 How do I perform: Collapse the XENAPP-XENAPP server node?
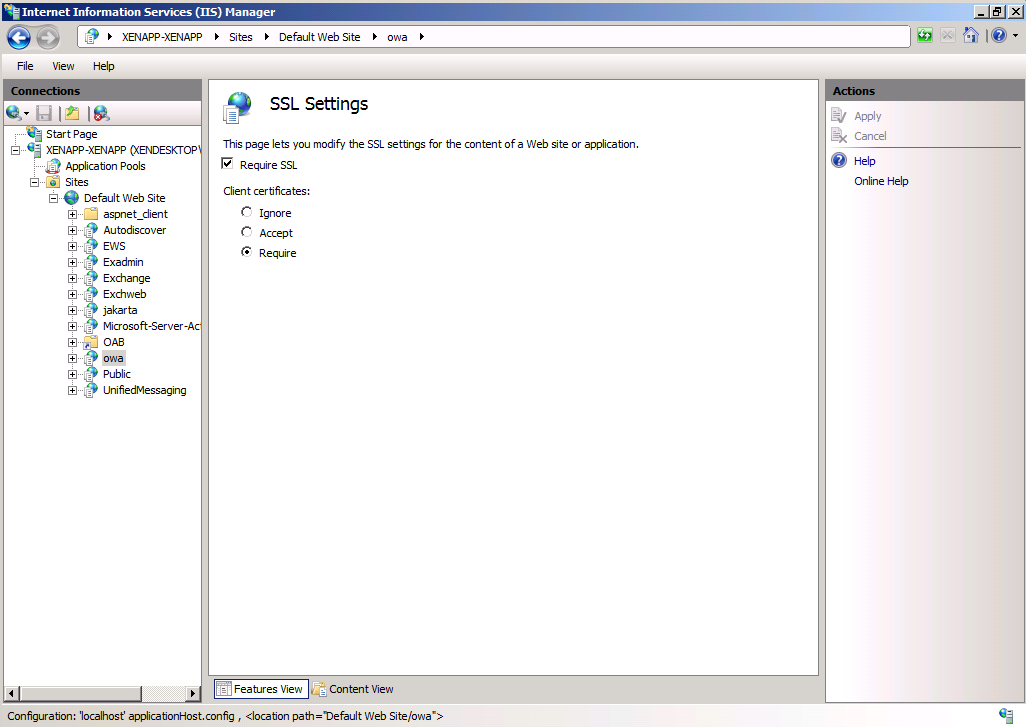14,151
